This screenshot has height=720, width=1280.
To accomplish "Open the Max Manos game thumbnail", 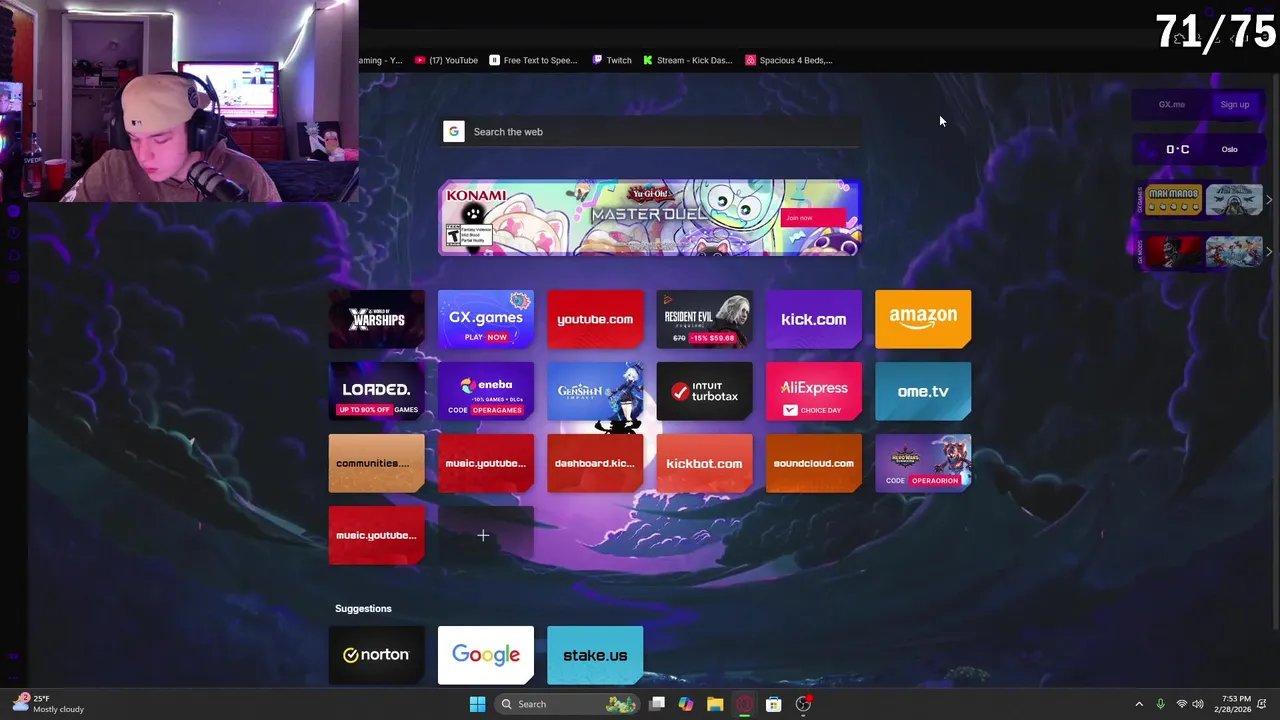I will pos(1173,200).
